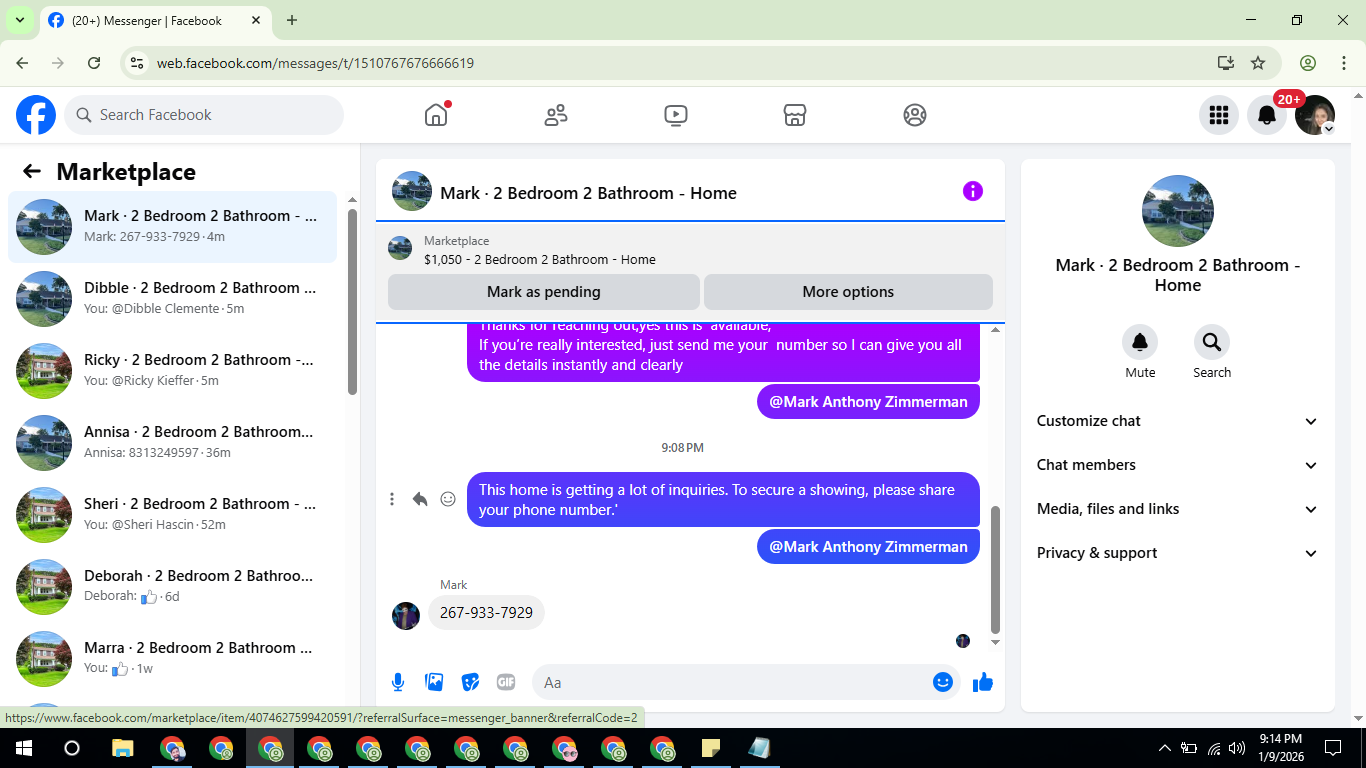Reply to the inquiries message arrow
Screen dimensions: 1366x768
point(420,499)
